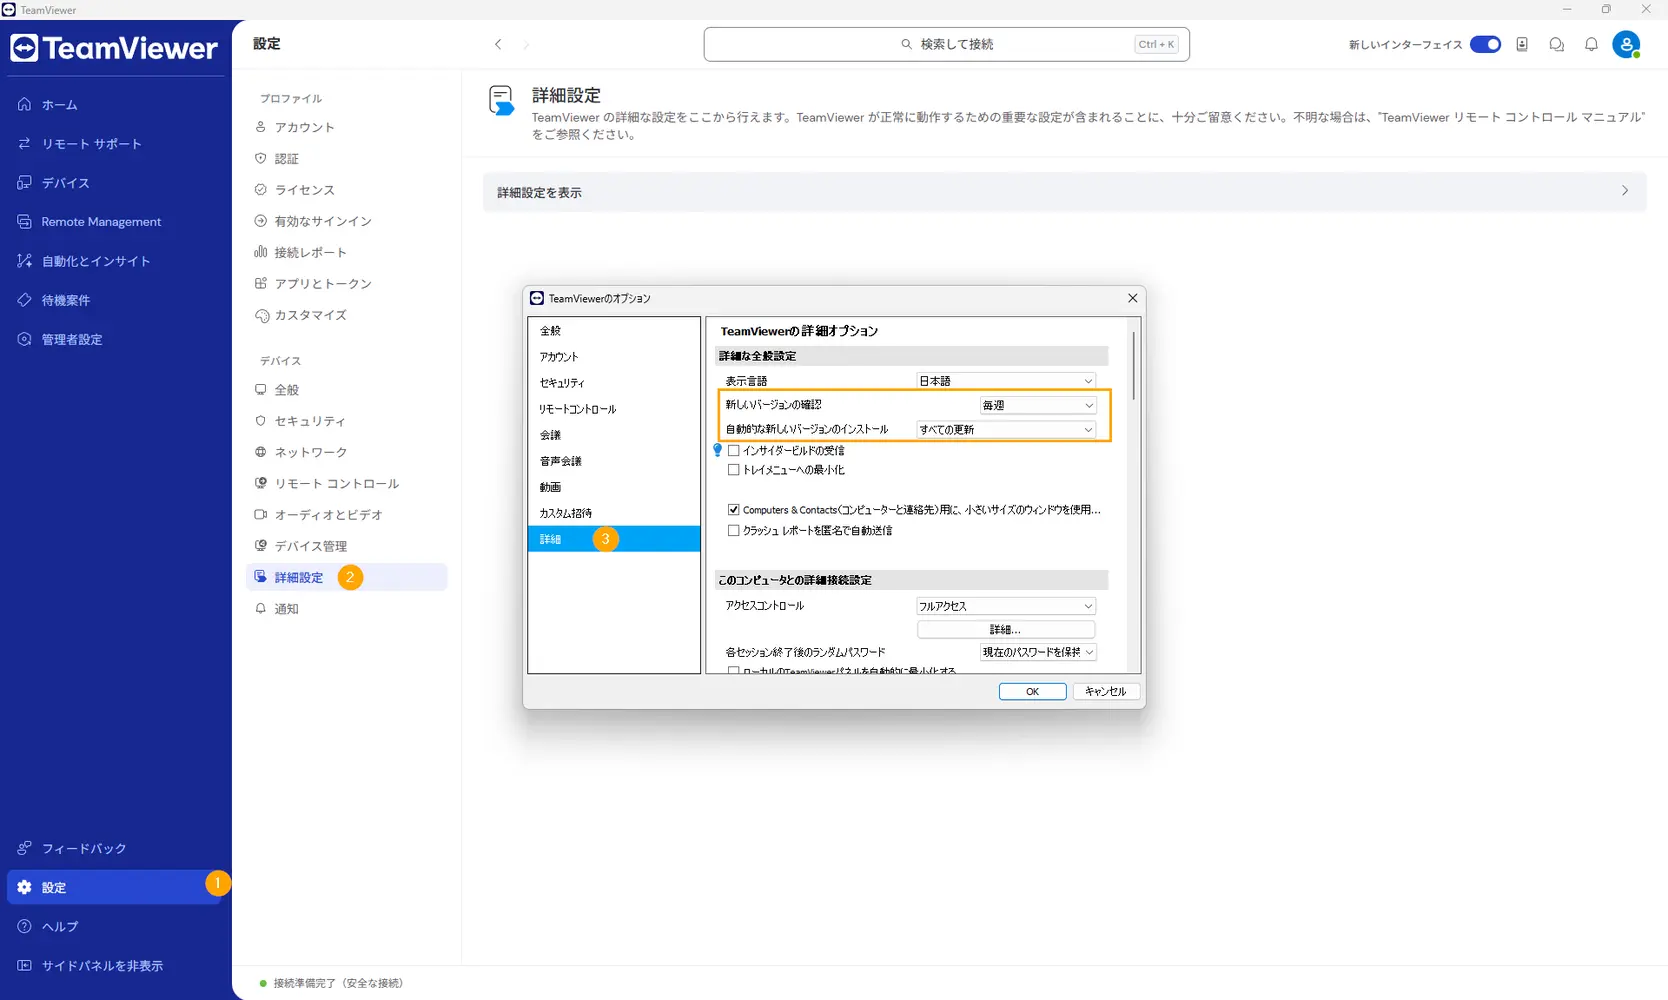Open the 管理者設定 sidebar icon
The width and height of the screenshot is (1668, 1000).
pyautogui.click(x=24, y=339)
